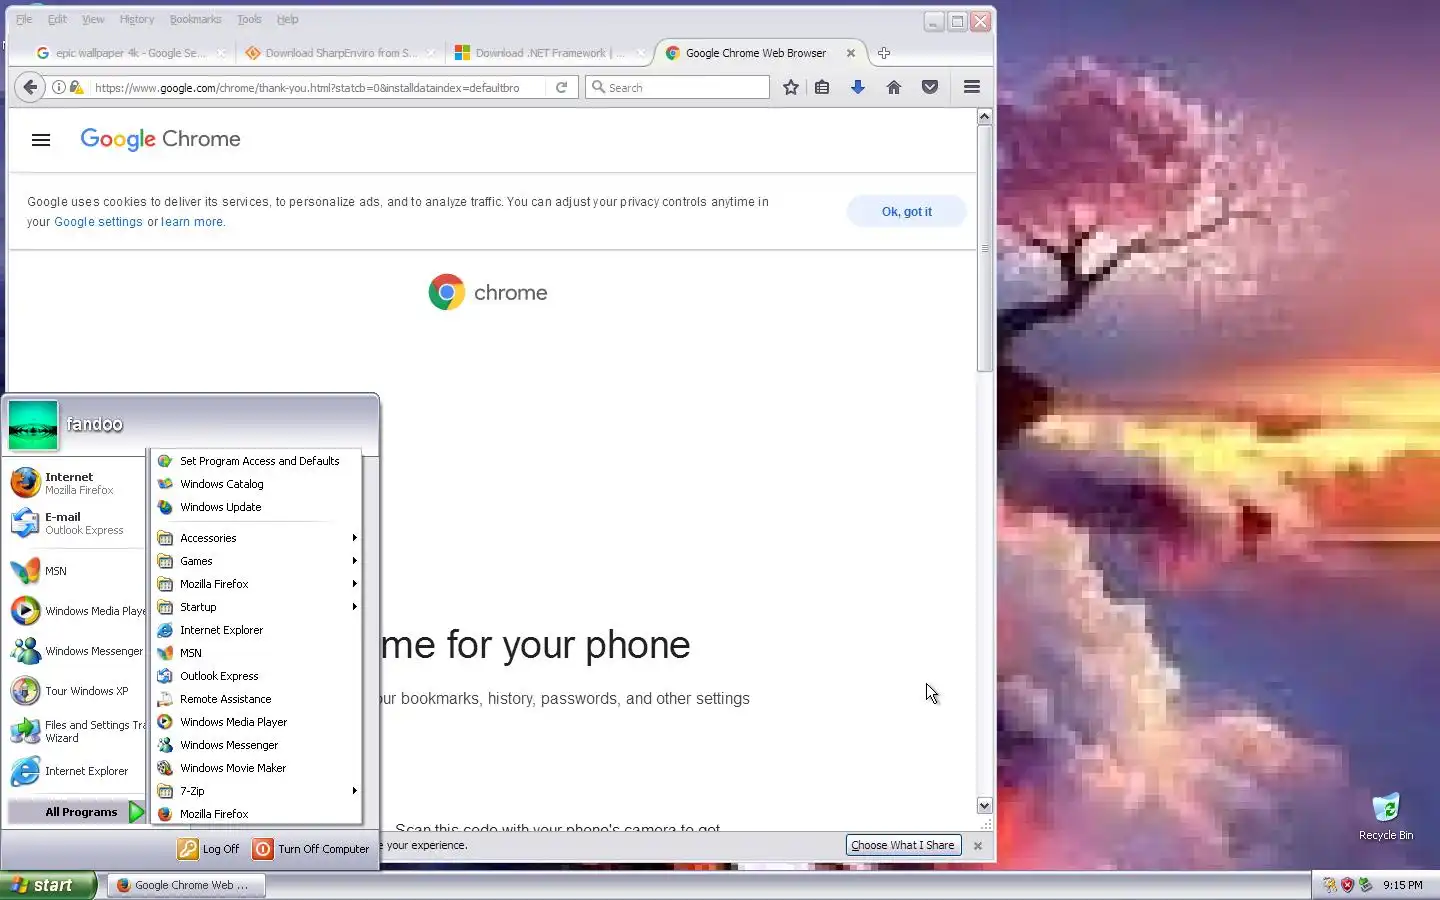Click Turn Off Computer
The image size is (1440, 900).
pyautogui.click(x=311, y=849)
